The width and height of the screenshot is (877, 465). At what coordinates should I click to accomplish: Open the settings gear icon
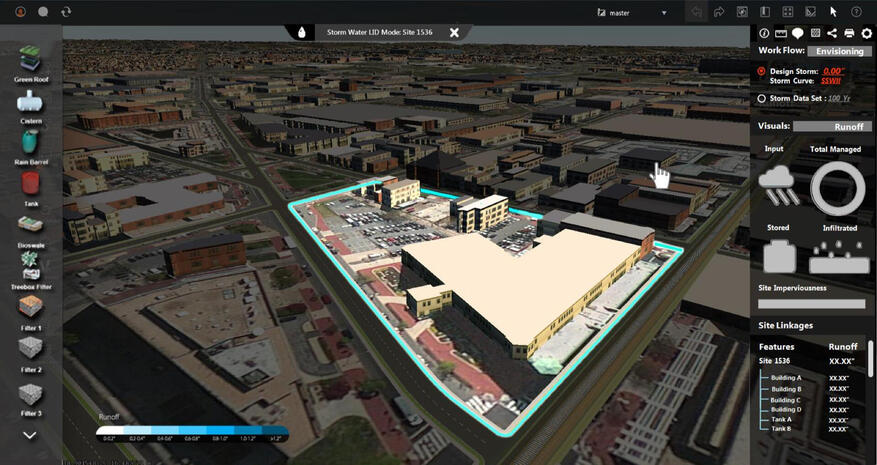click(x=866, y=34)
